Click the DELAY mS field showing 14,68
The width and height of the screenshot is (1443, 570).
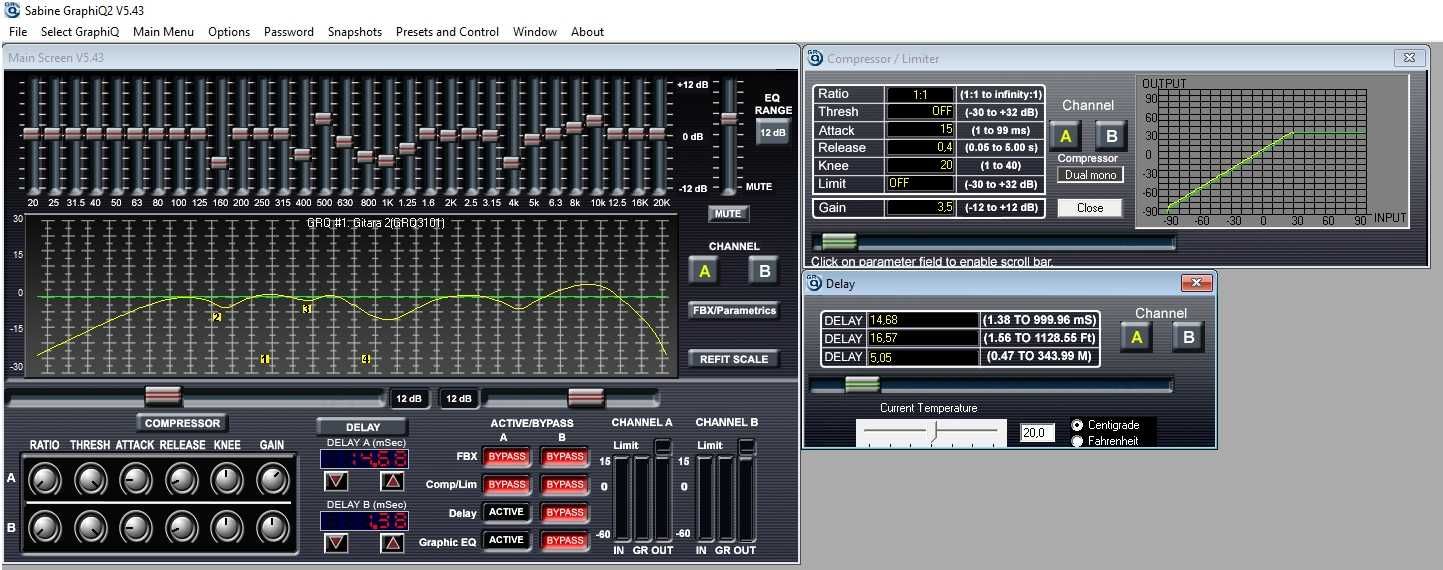923,320
